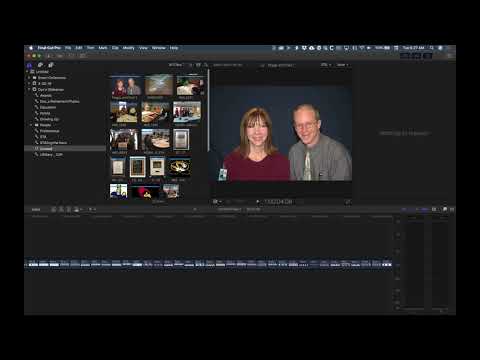Viewport: 480px width, 360px height.
Task: Click the Overwrite clip icon
Action: point(76,209)
